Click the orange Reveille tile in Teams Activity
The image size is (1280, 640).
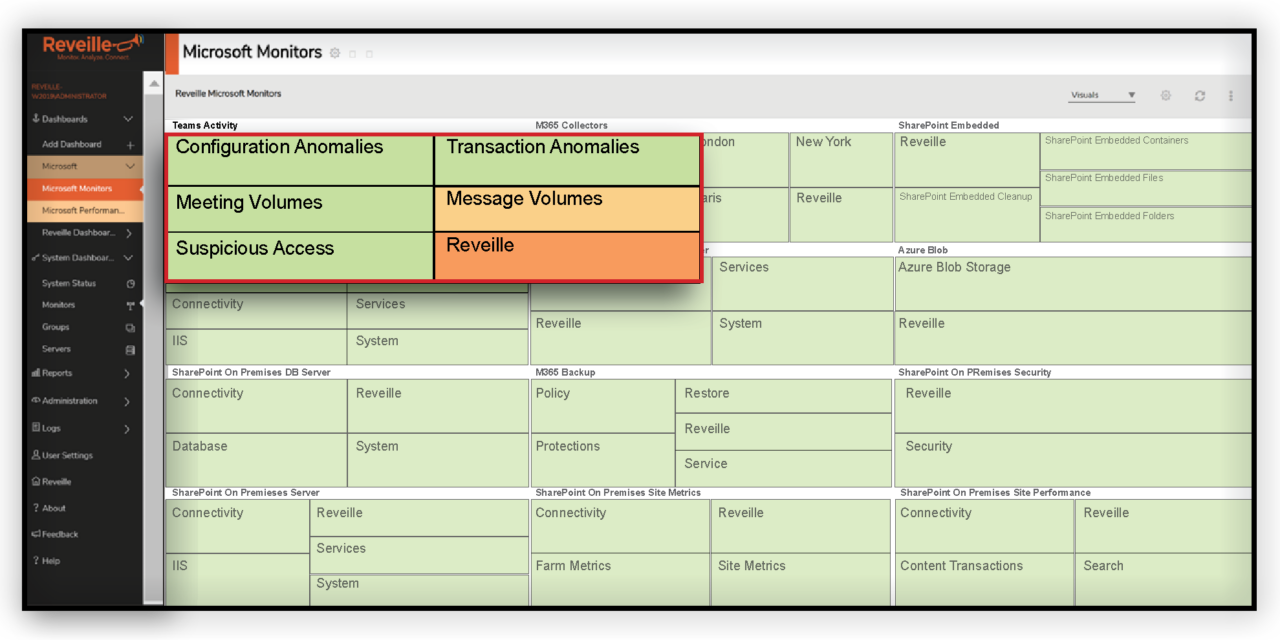click(566, 256)
